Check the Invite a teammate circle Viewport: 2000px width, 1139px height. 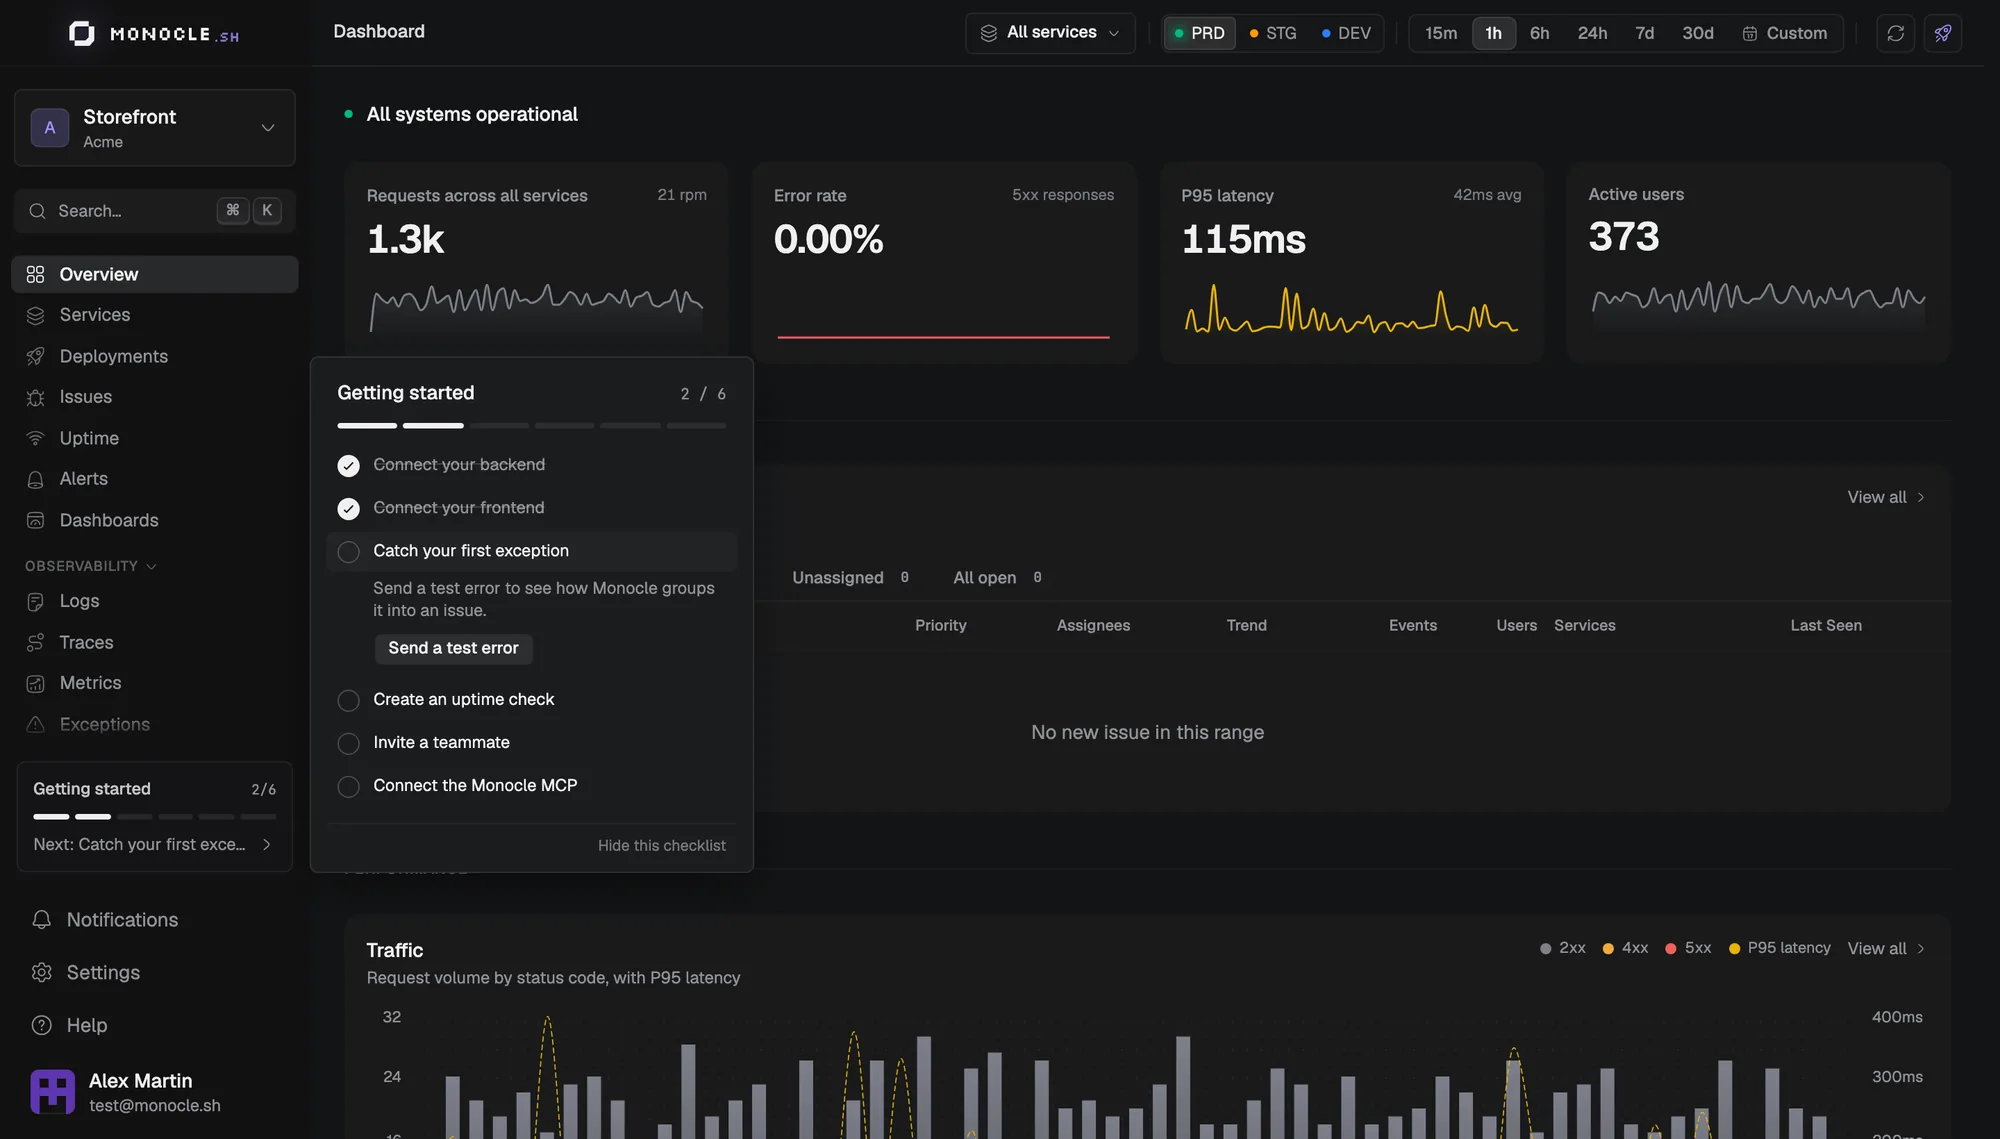348,744
